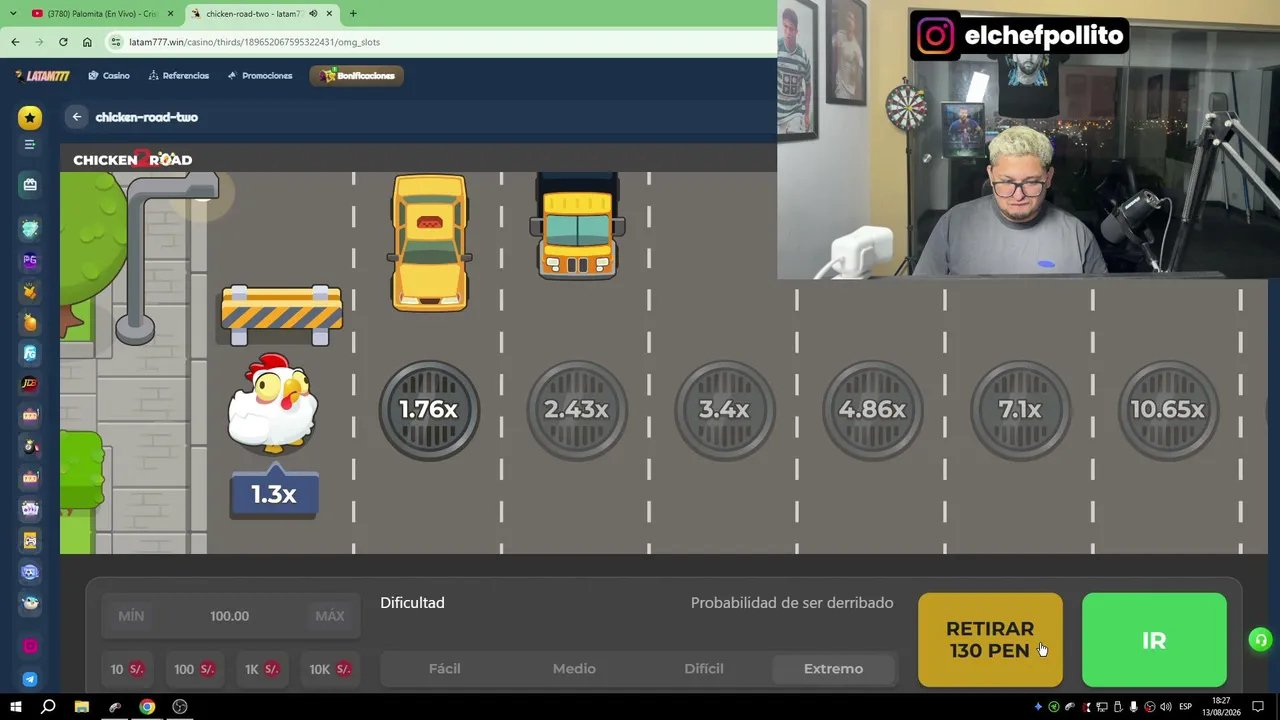Open the OBS icon on the taskbar

click(x=180, y=707)
